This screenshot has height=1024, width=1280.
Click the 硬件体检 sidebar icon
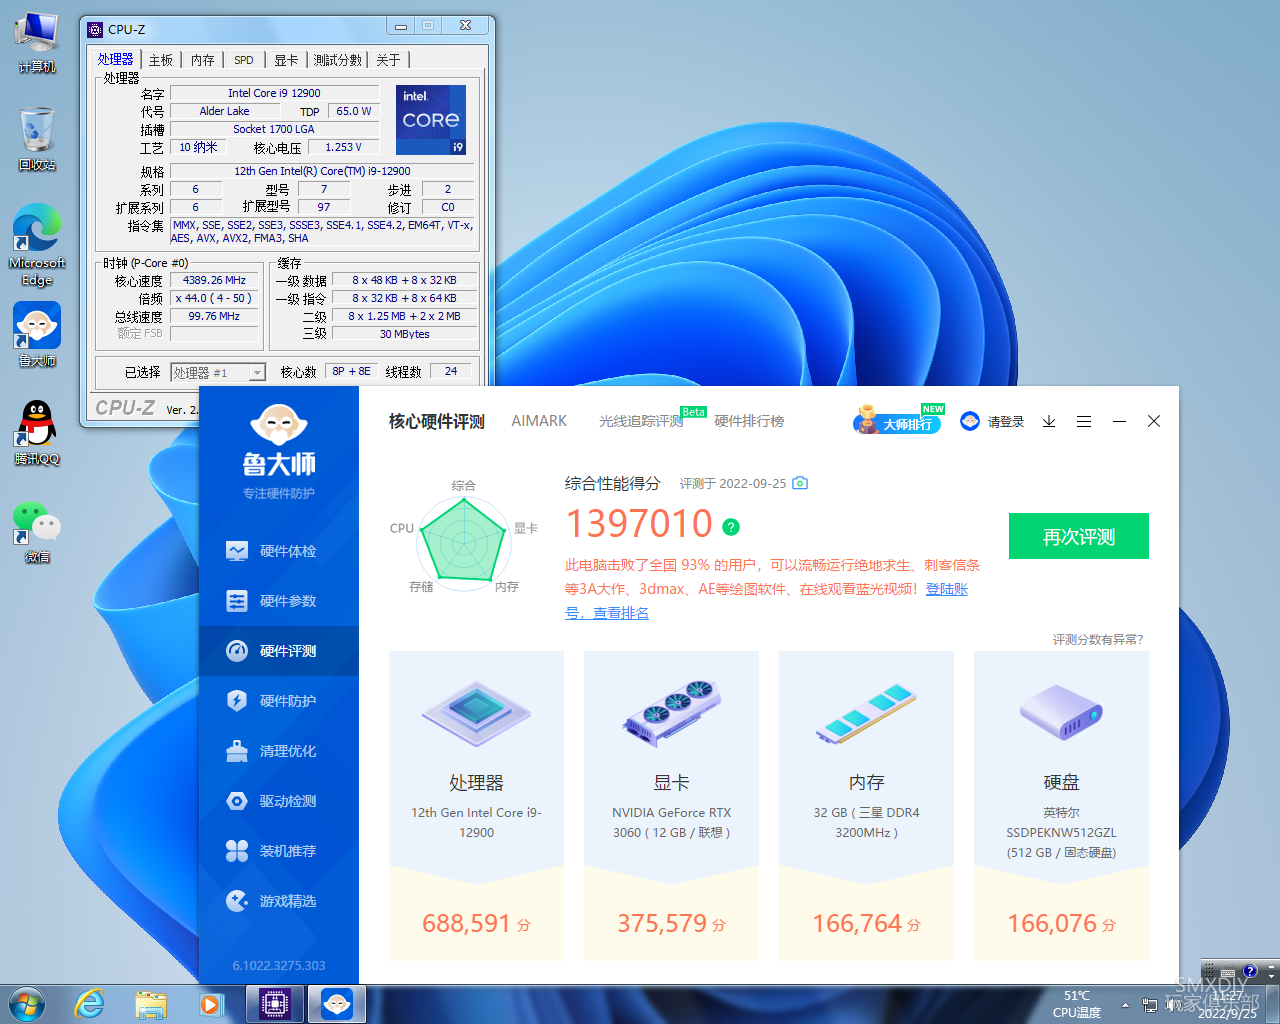(237, 551)
